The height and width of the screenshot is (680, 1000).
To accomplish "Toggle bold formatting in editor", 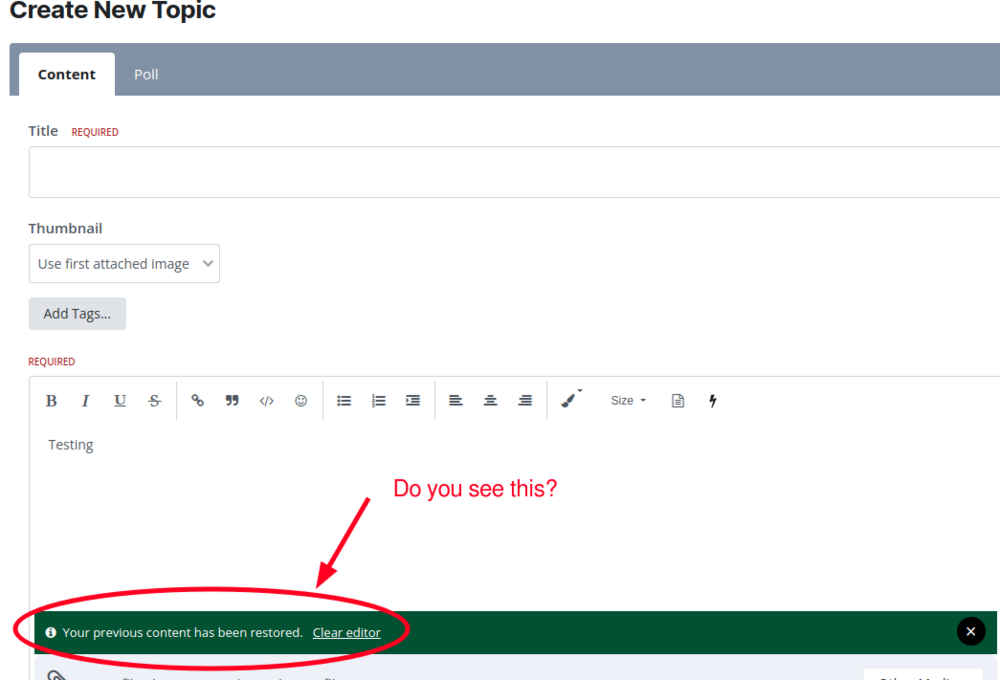I will click(51, 401).
